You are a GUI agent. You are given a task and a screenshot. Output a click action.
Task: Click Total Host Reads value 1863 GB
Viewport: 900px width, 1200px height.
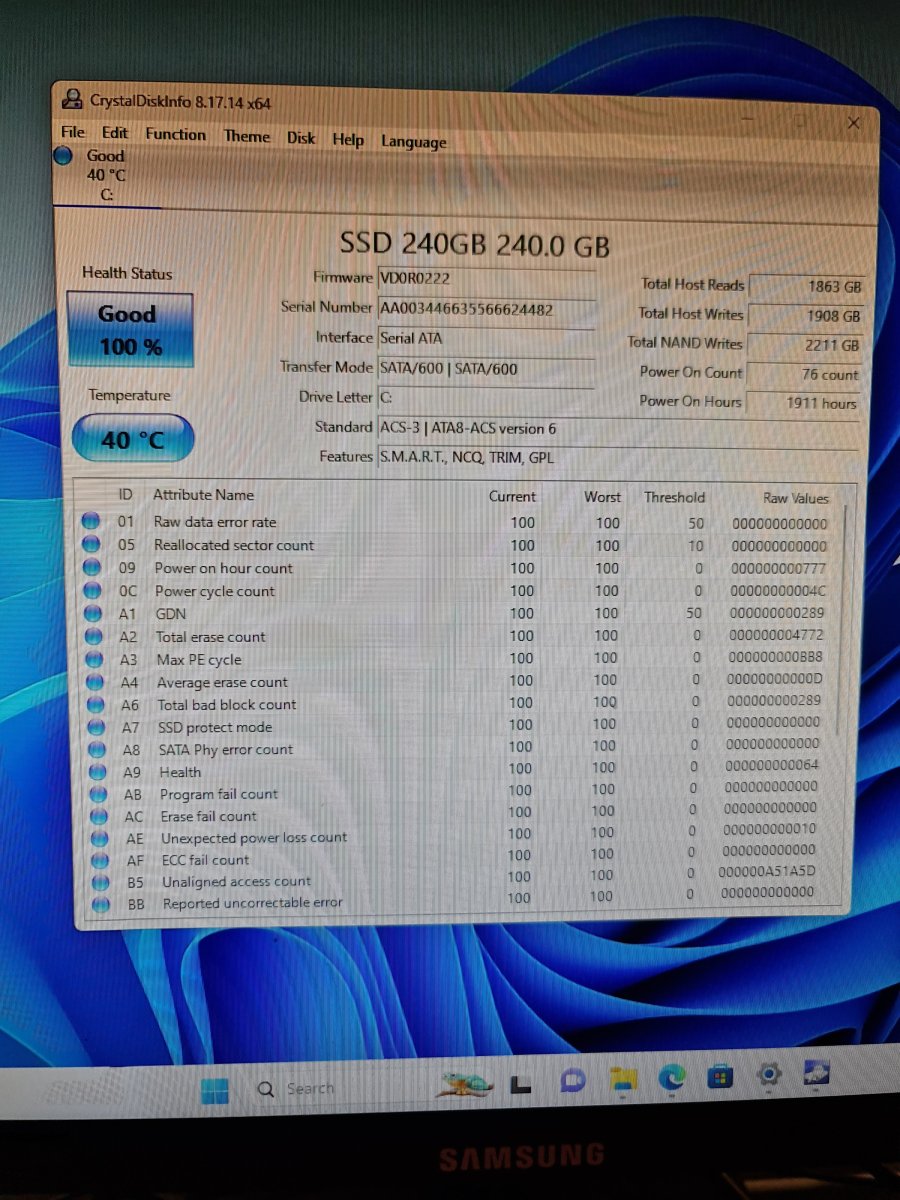pyautogui.click(x=806, y=286)
